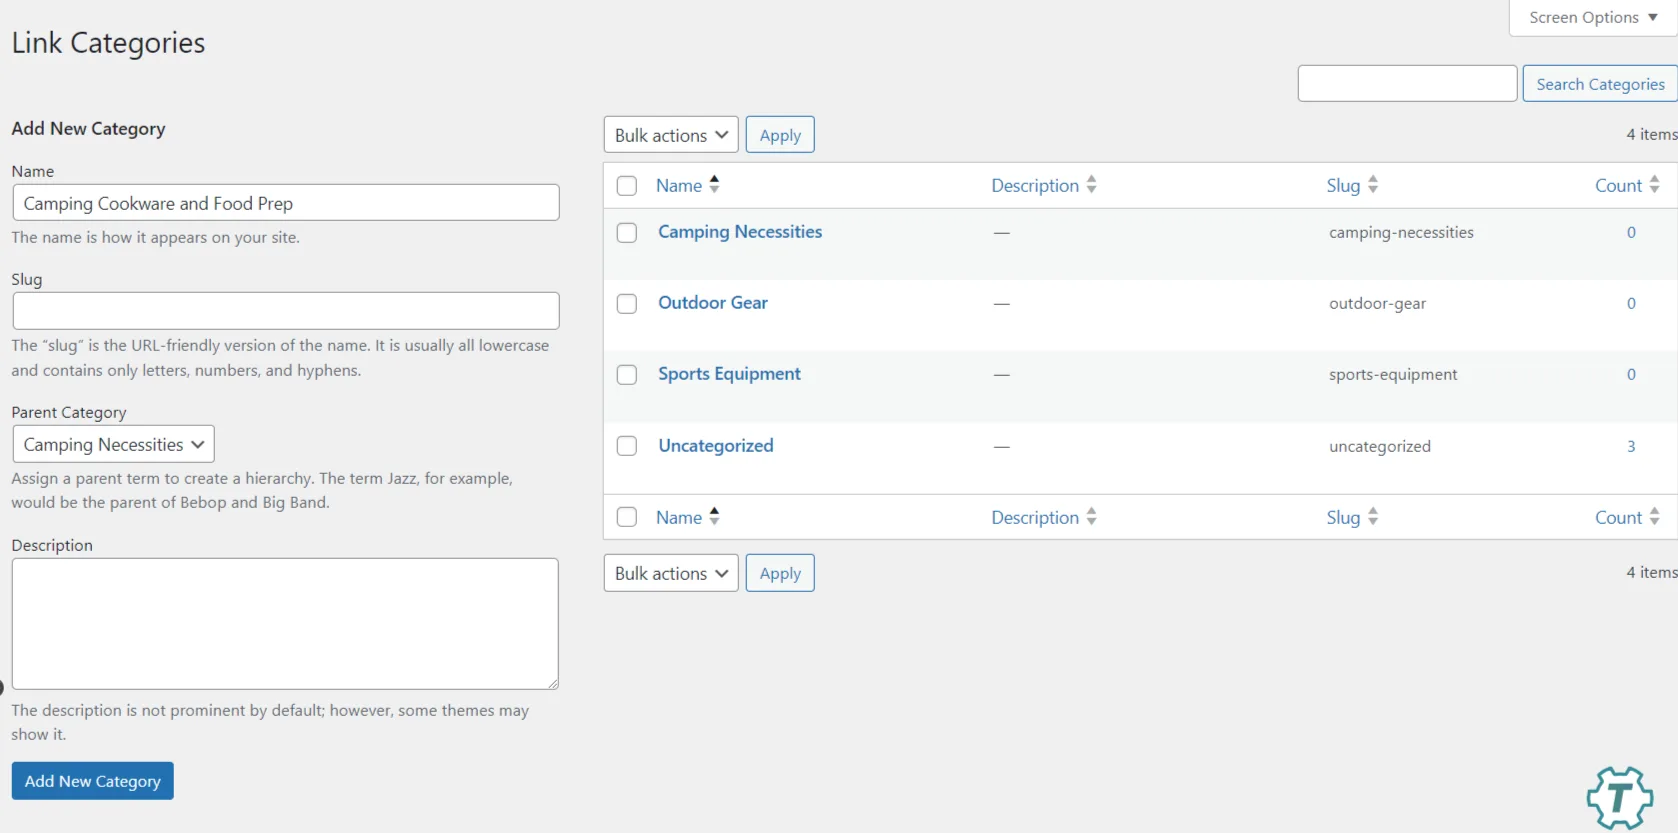Screen dimensions: 1678x833
Task: Click sort arrows beside bottom Name header
Action: click(x=714, y=517)
